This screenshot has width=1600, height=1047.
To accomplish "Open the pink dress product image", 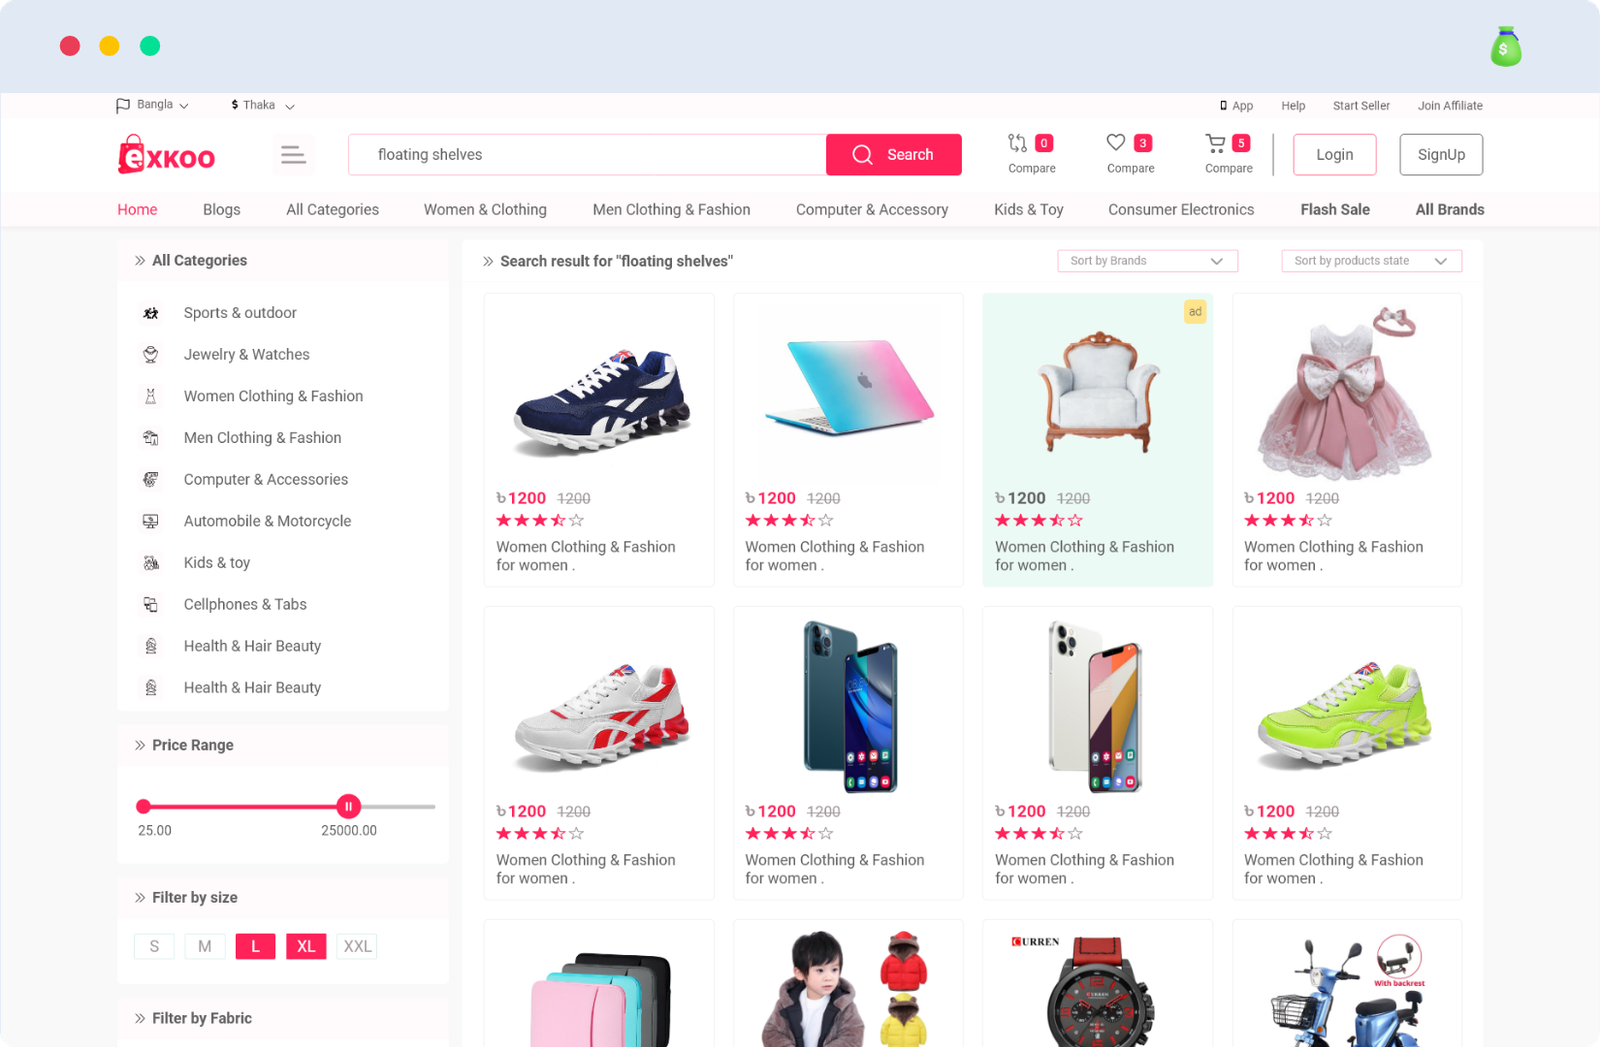I will (x=1346, y=392).
